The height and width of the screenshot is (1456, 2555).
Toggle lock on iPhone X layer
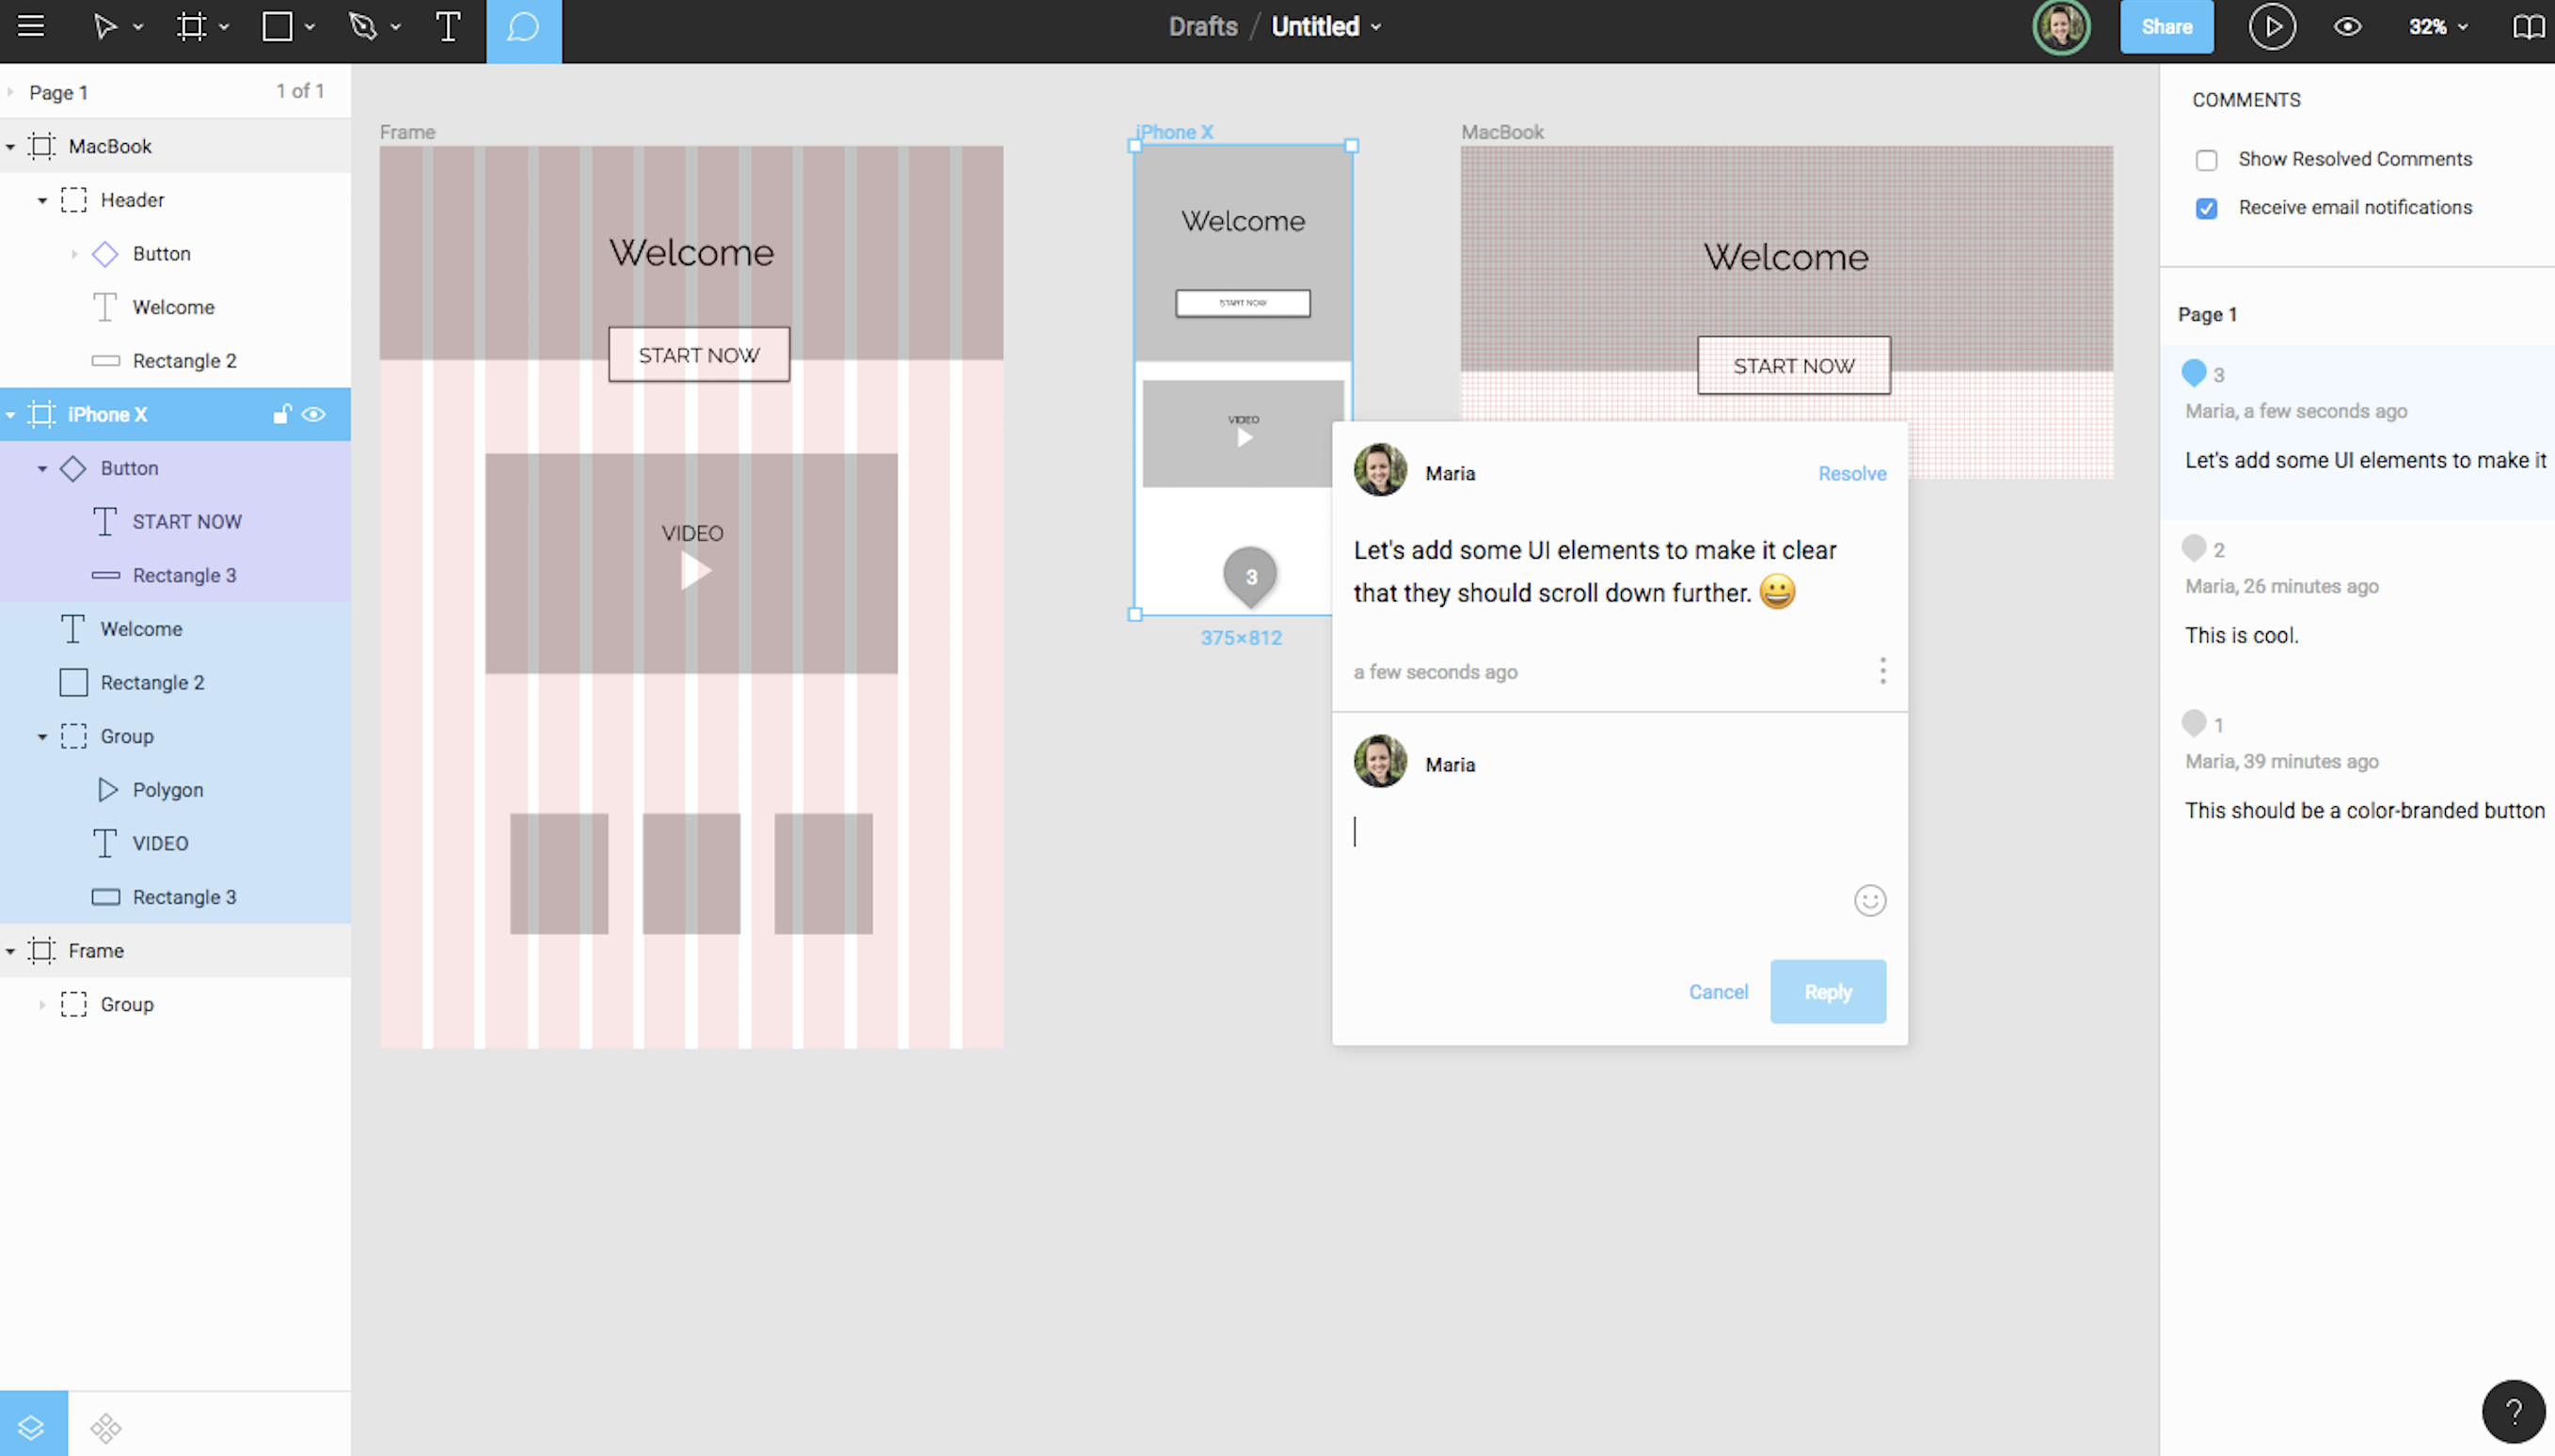279,412
